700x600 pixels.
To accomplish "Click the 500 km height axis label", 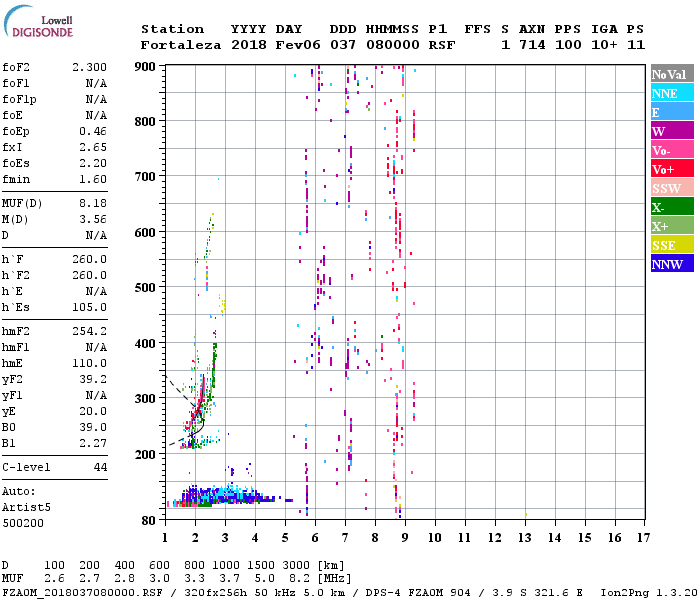I will tap(145, 288).
